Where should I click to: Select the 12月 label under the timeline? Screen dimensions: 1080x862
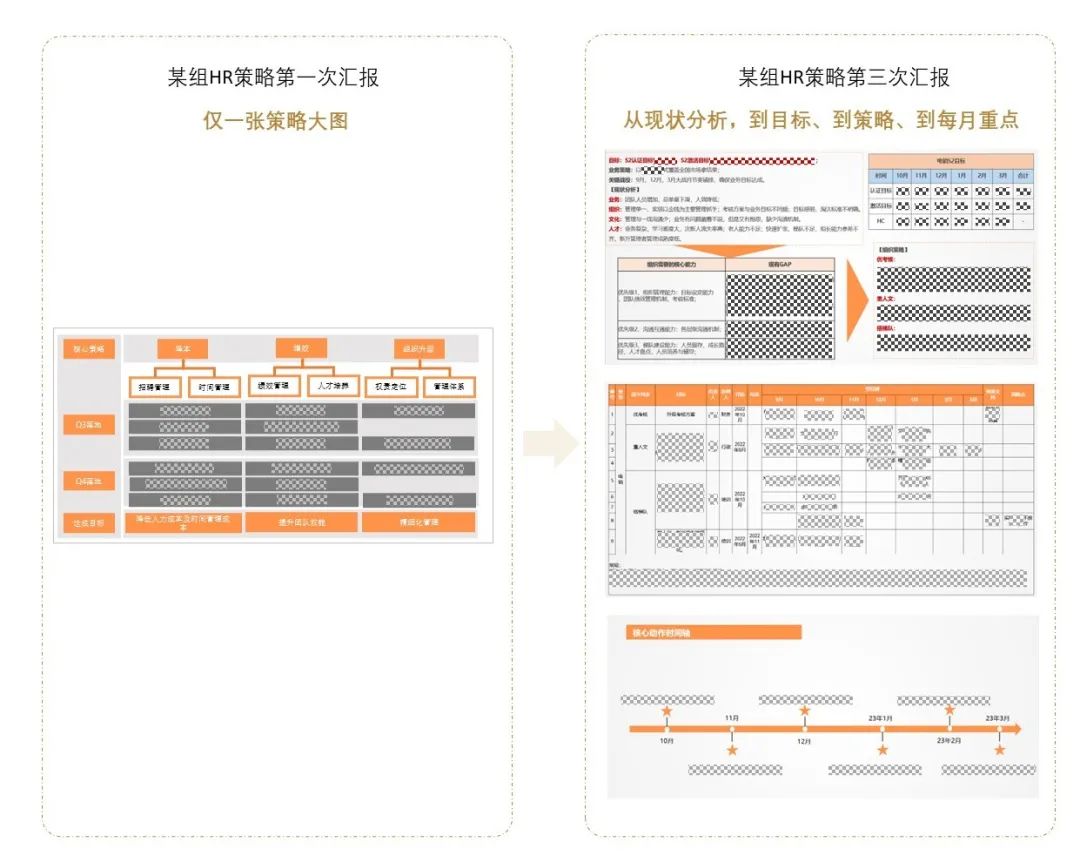[804, 741]
